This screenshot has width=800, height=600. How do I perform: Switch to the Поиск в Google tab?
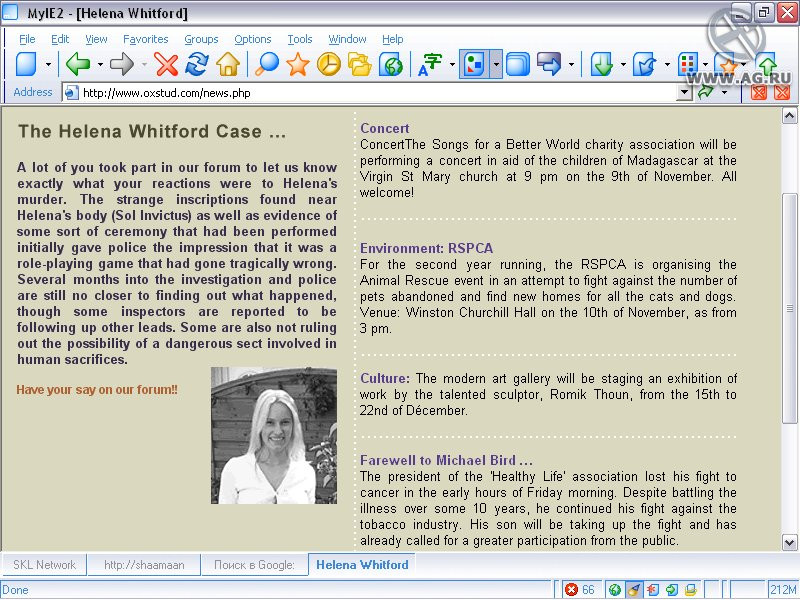pos(254,565)
